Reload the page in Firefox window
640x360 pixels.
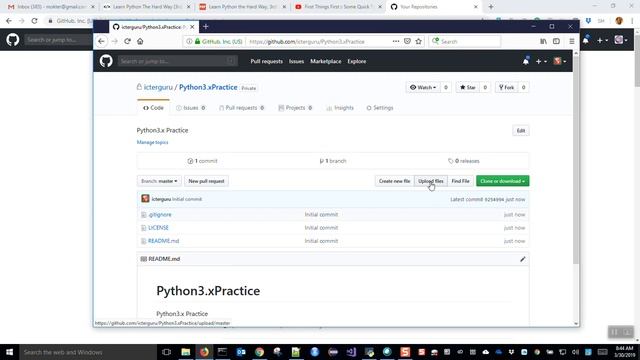click(x=127, y=41)
